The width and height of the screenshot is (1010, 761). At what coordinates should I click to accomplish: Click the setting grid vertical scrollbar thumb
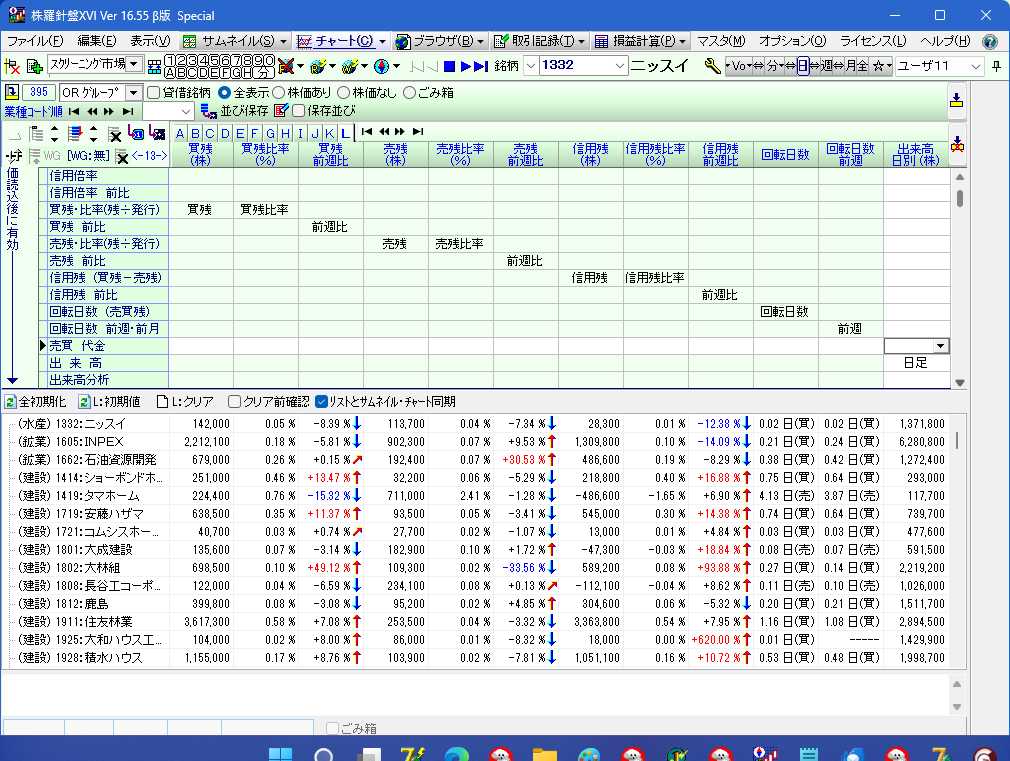[x=960, y=198]
